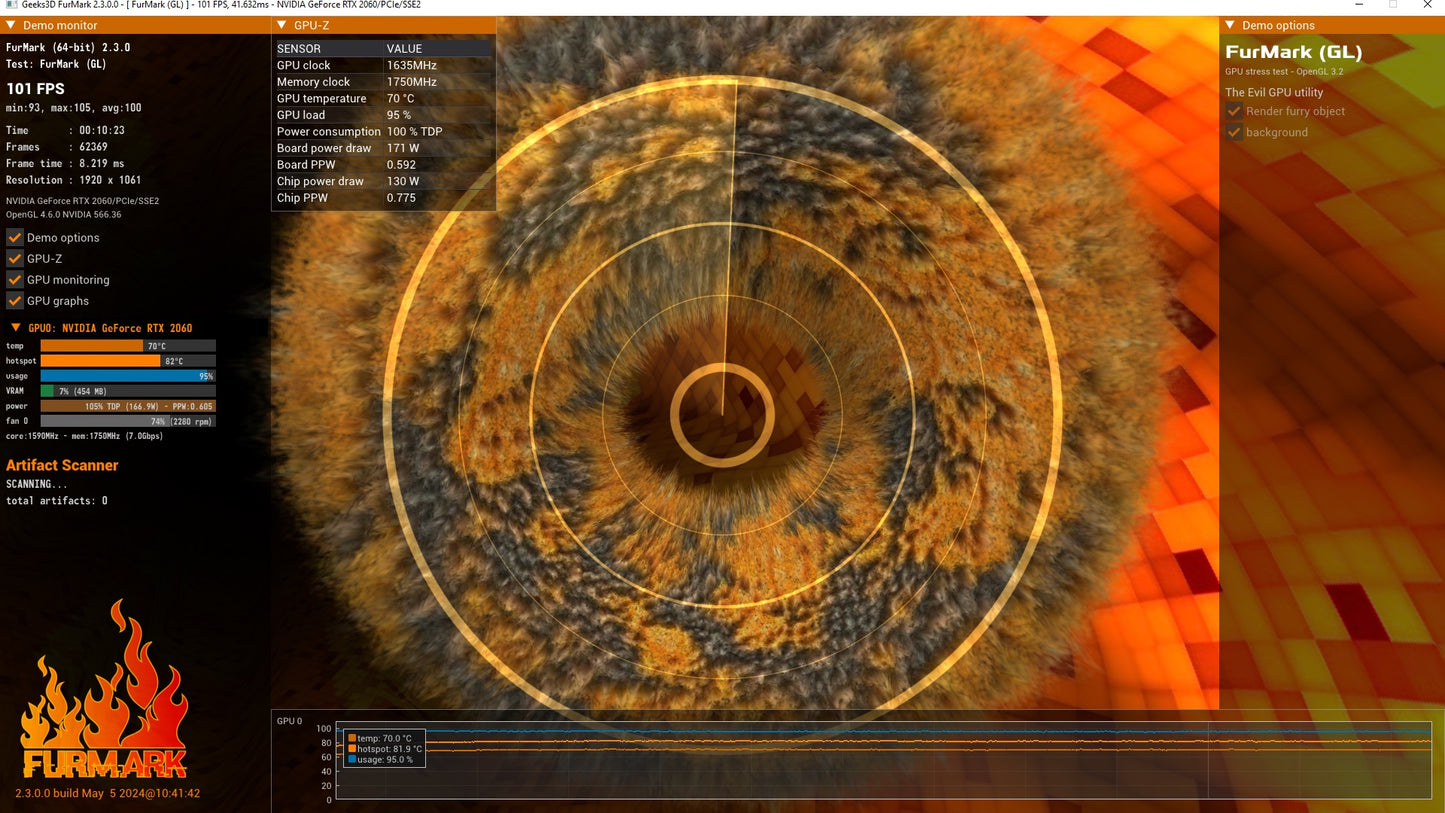Click the core:1590MHz mem:1750MHz line
Viewport: 1445px width, 813px height.
click(84, 436)
